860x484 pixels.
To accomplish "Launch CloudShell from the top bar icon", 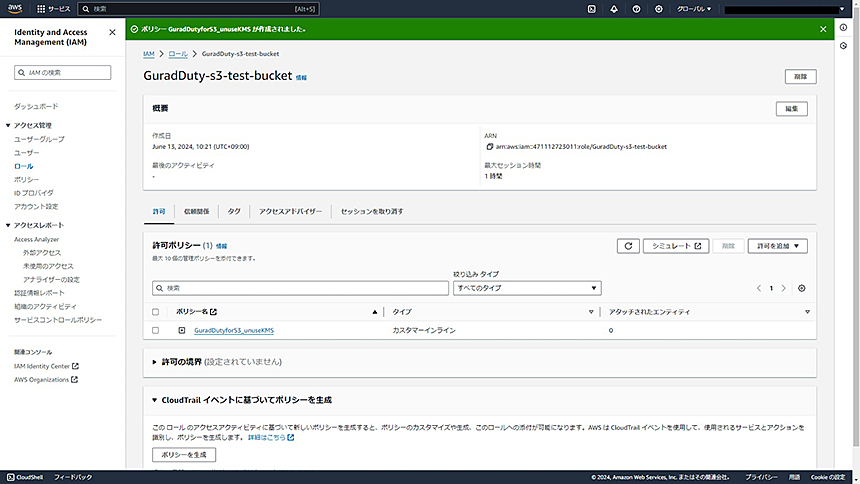I will click(x=591, y=9).
